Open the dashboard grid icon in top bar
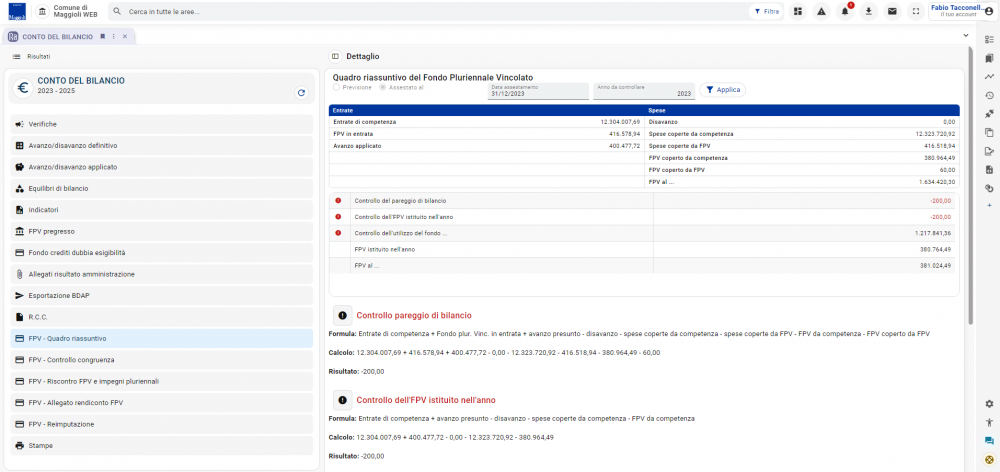Image resolution: width=1000 pixels, height=472 pixels. tap(797, 11)
